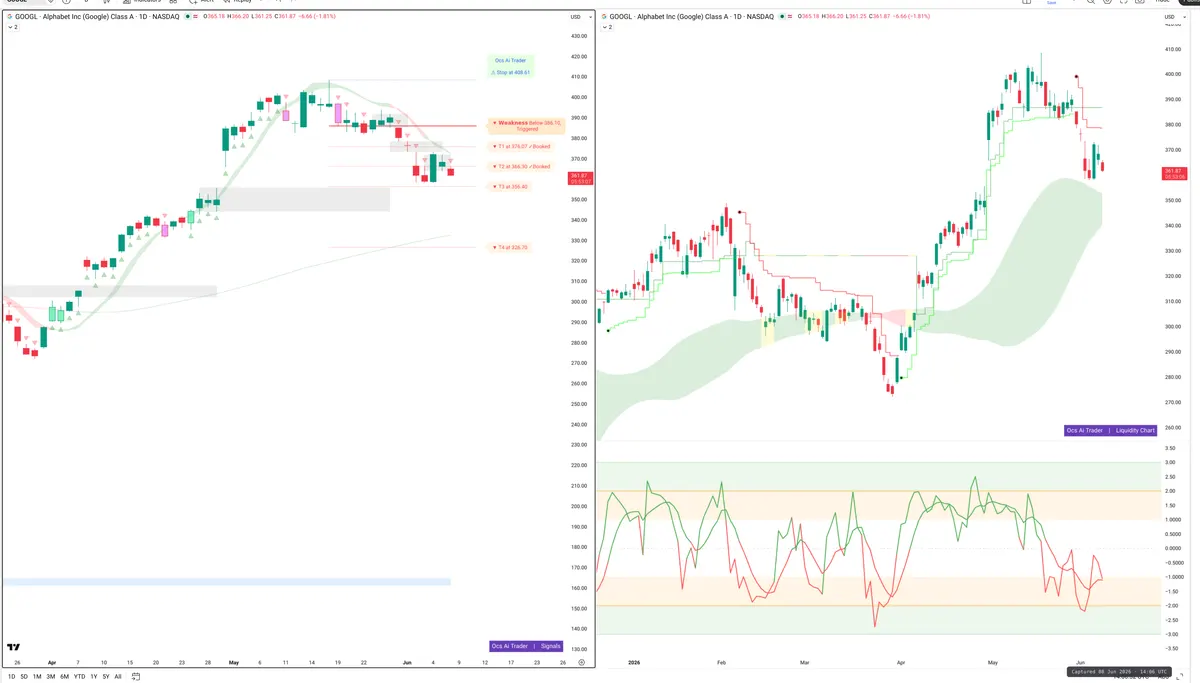Click green market status dot on right chart

pos(784,17)
